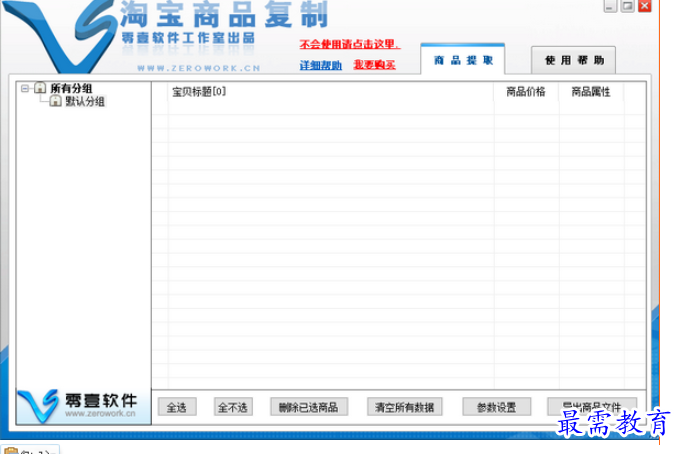The image size is (679, 454).
Task: Maximize the 淘宝商品复制 window
Action: click(627, 6)
